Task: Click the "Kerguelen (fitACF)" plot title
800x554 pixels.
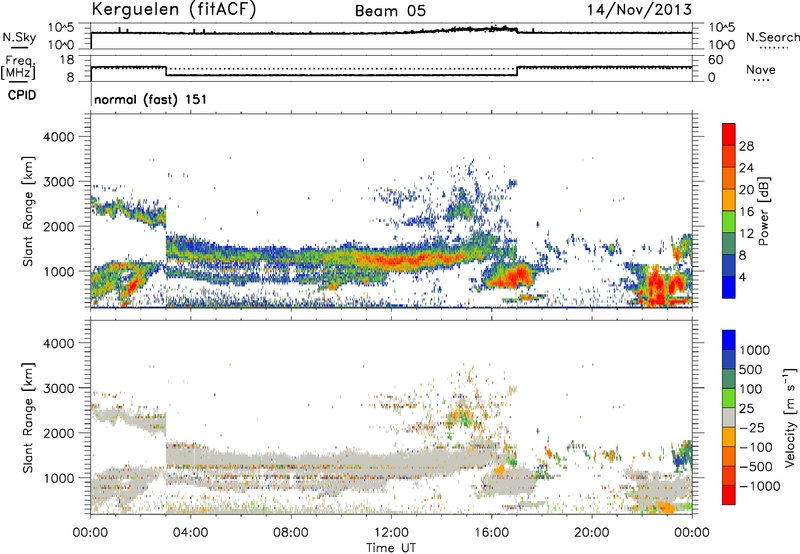Action: (x=174, y=9)
